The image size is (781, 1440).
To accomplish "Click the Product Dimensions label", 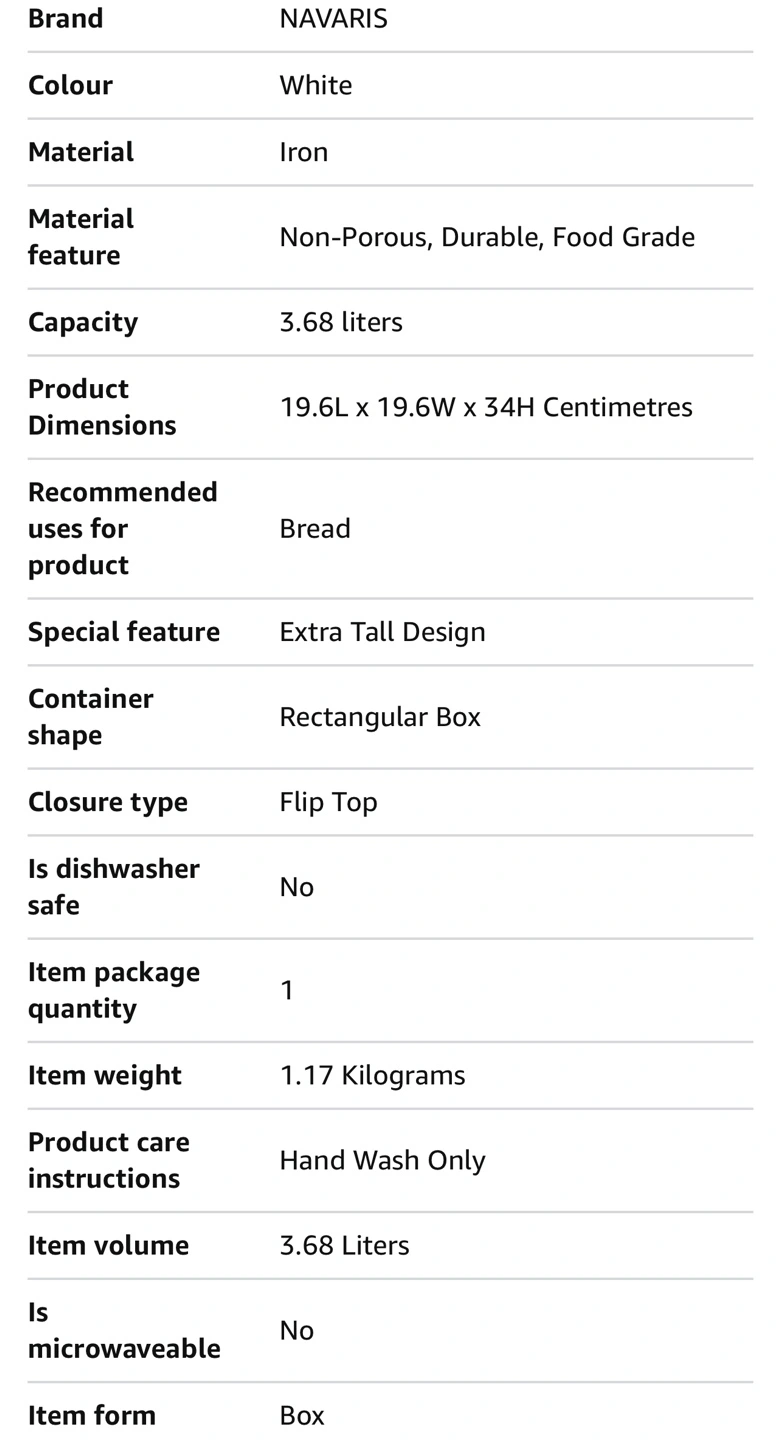I will click(x=102, y=407).
